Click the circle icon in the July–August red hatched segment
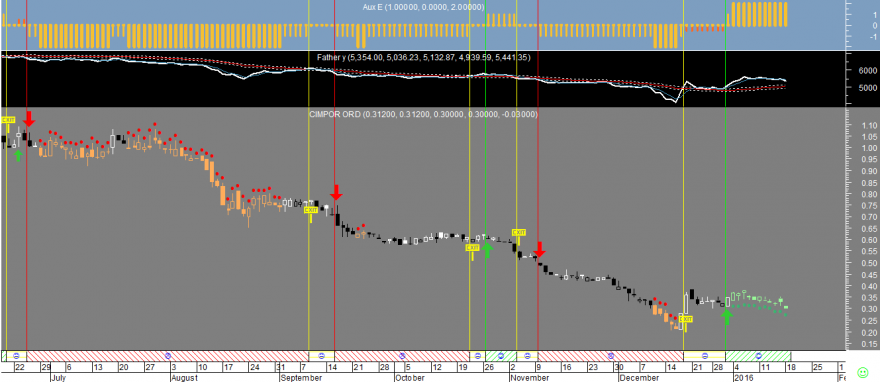Screen dimensions: 880x382 (x=168, y=356)
